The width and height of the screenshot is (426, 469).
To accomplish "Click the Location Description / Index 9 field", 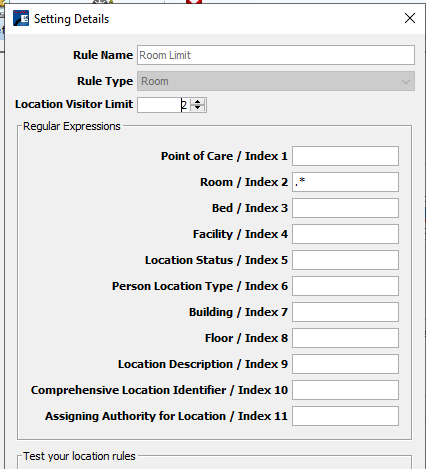I will (x=345, y=364).
